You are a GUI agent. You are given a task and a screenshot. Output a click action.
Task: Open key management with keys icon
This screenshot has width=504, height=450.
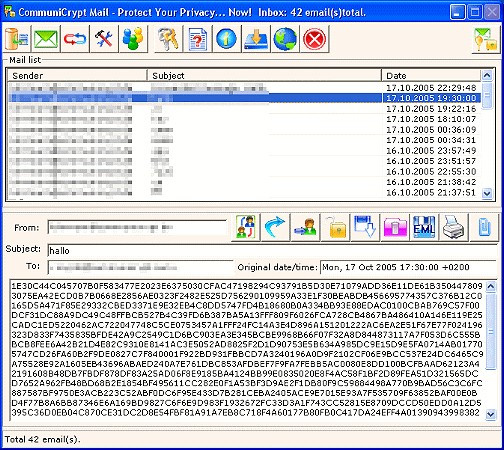pos(168,39)
